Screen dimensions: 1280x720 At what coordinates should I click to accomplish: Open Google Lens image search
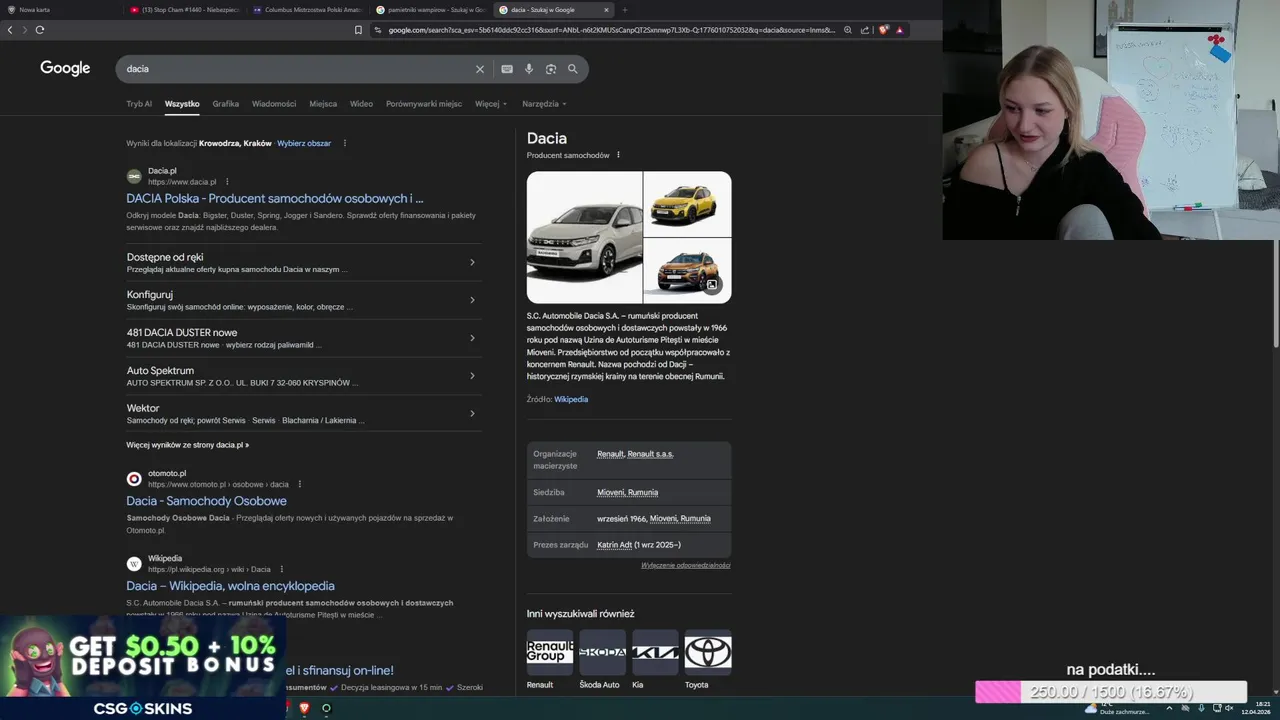(551, 69)
